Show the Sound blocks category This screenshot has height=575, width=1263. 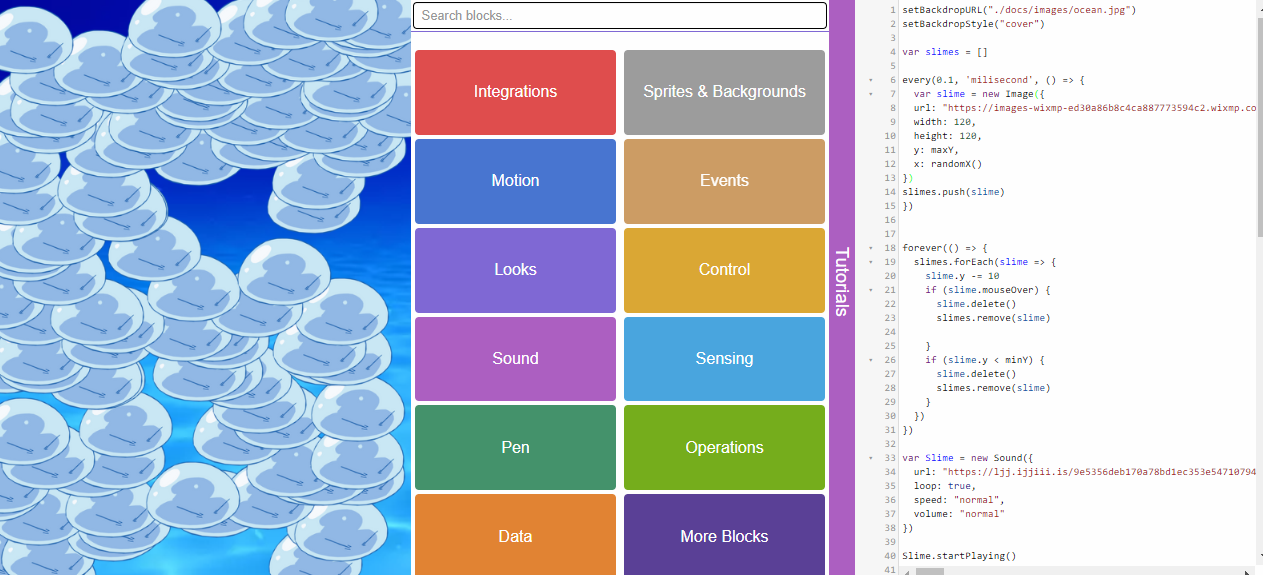pyautogui.click(x=515, y=359)
